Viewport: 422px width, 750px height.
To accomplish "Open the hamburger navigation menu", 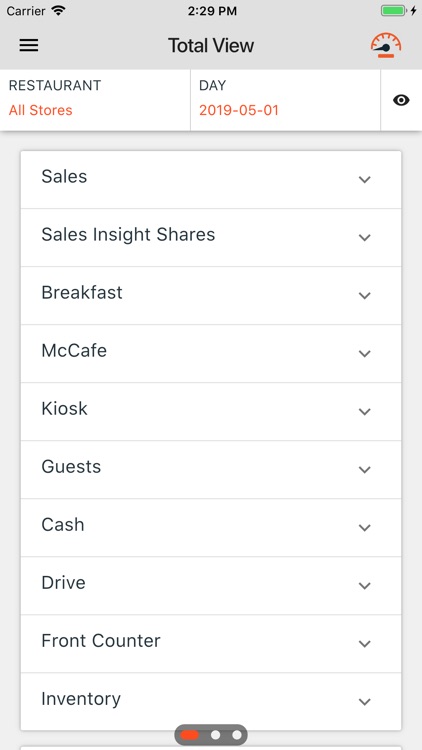I will [x=29, y=45].
